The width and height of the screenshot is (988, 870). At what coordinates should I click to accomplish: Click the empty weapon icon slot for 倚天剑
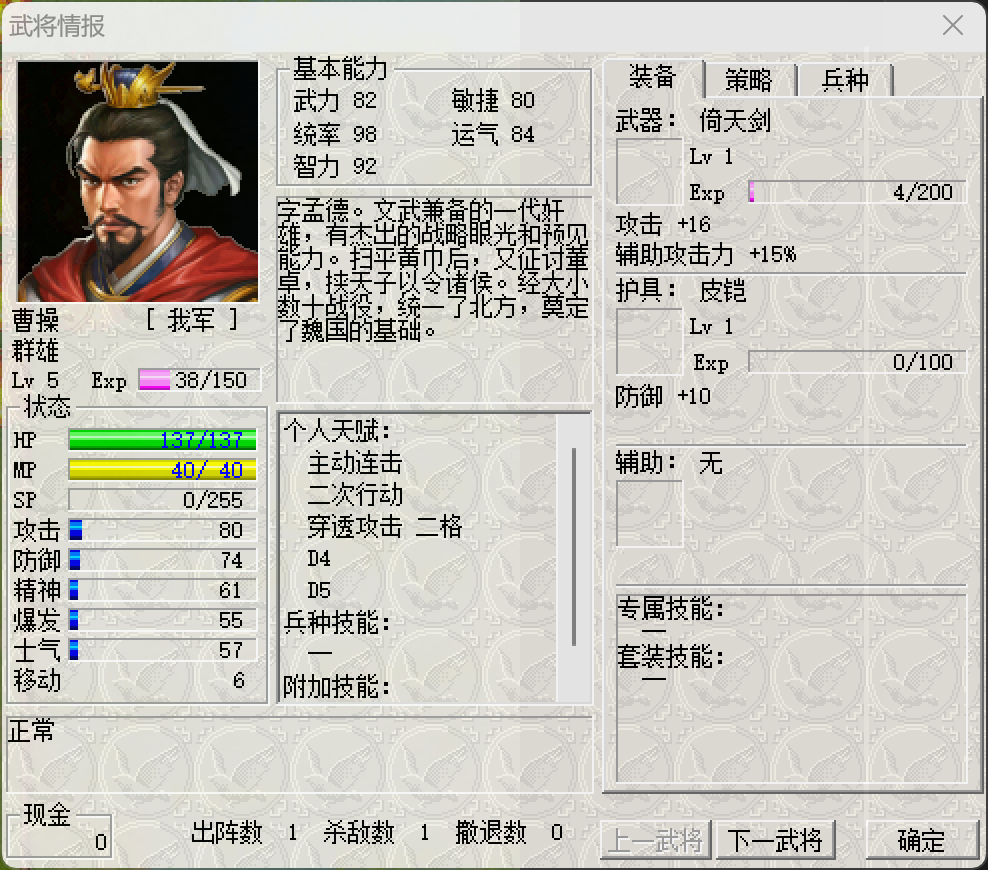(649, 172)
